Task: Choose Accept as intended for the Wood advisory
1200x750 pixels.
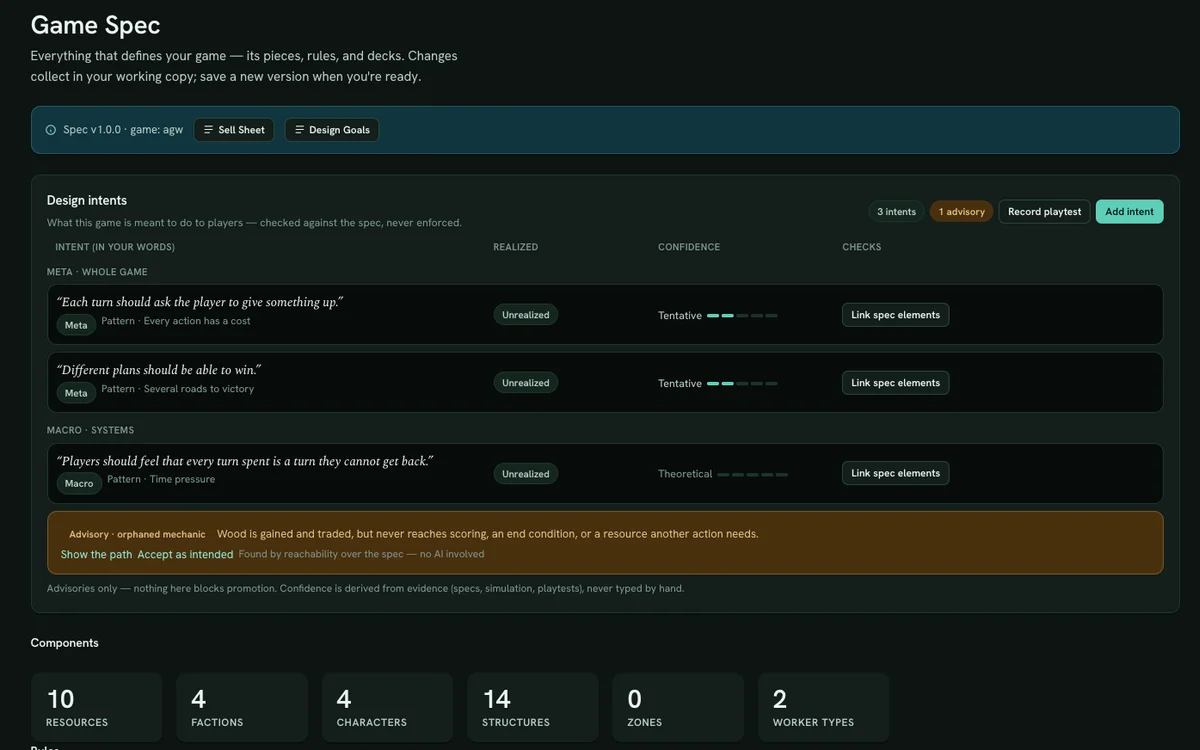Action: (x=185, y=554)
